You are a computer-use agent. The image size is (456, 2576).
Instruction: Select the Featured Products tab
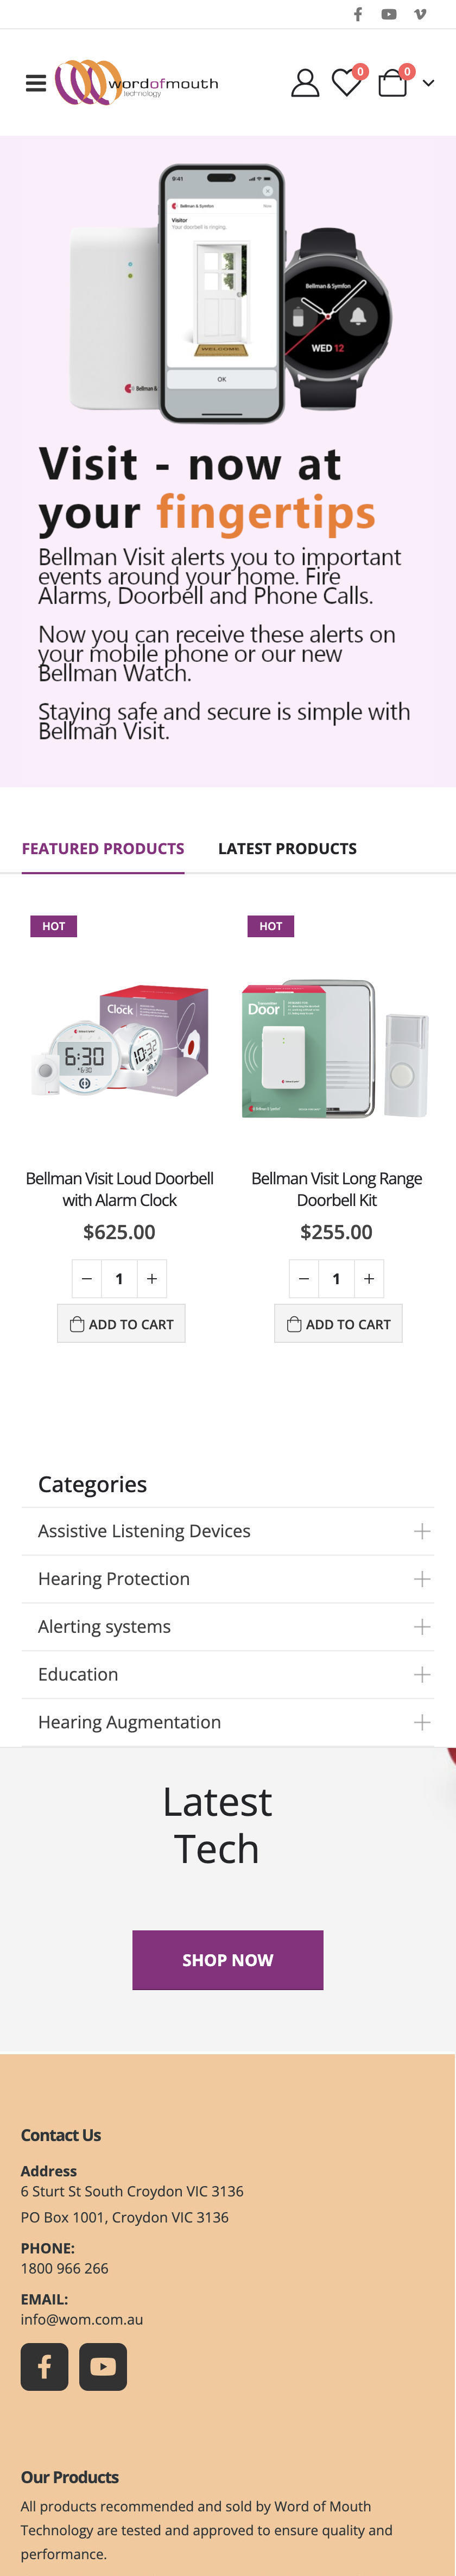(103, 848)
